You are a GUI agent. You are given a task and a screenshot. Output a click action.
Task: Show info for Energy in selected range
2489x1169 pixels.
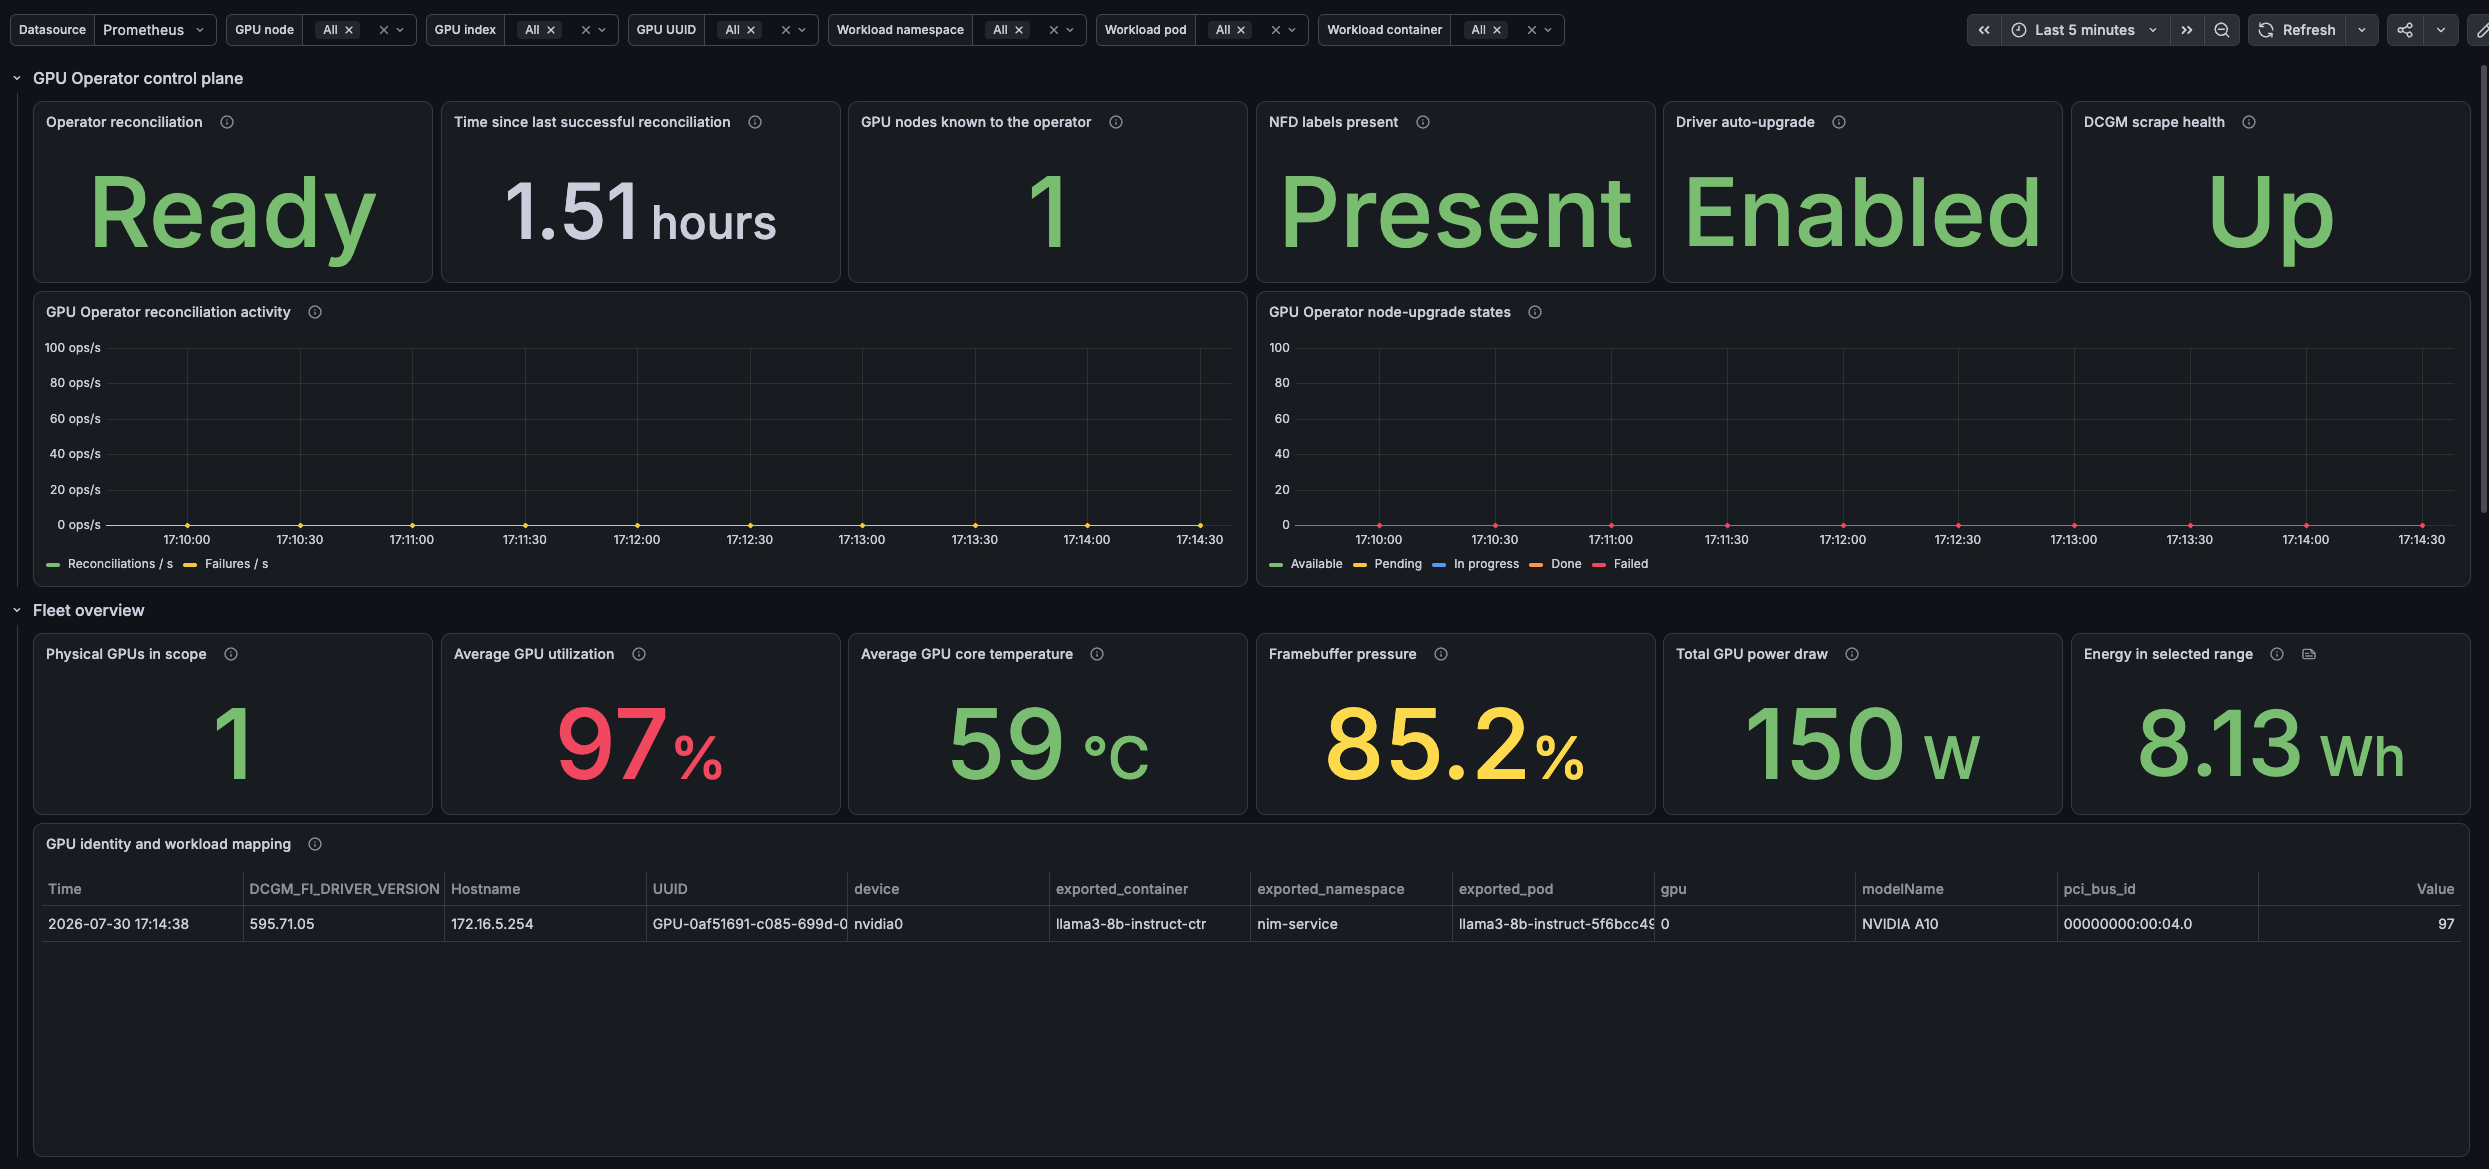click(2277, 654)
